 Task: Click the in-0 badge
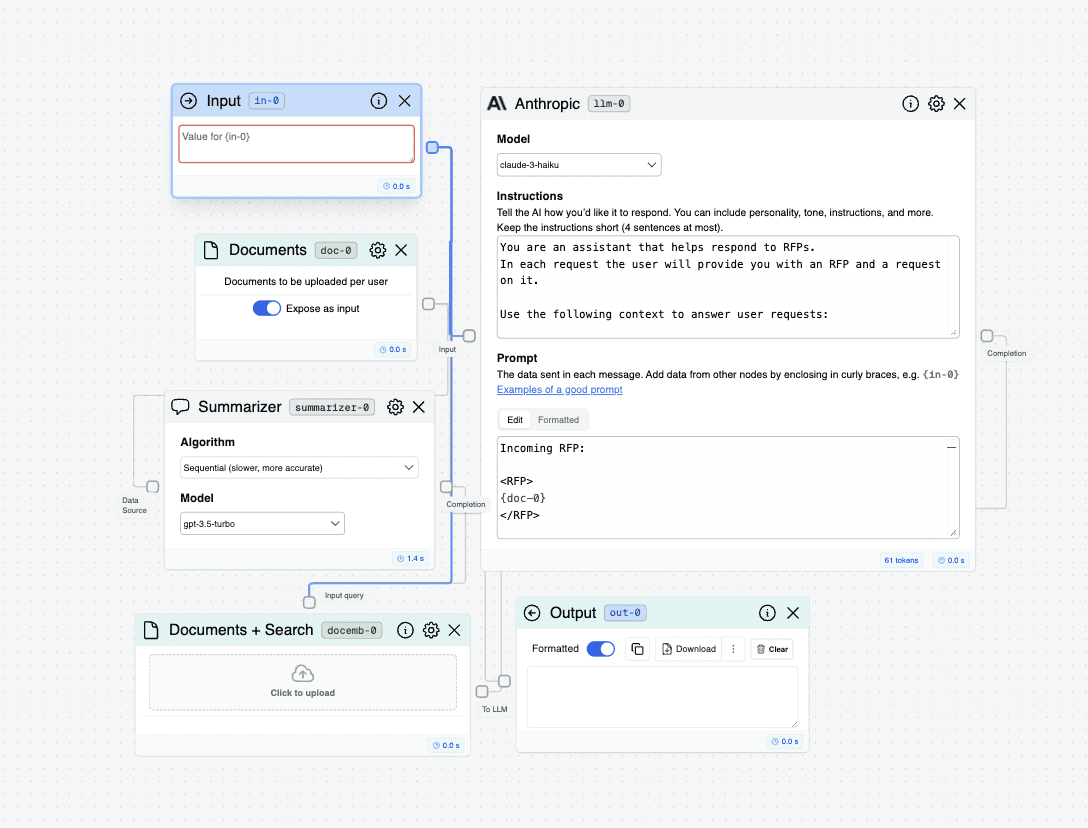click(x=266, y=101)
